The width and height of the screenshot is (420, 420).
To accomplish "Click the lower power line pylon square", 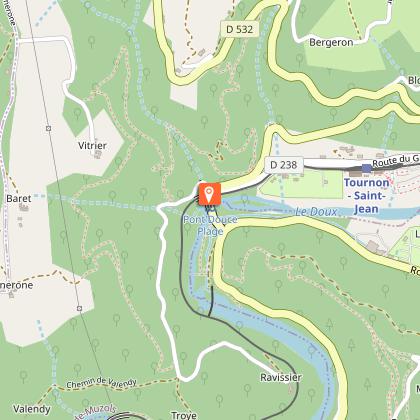I will point(79,309).
